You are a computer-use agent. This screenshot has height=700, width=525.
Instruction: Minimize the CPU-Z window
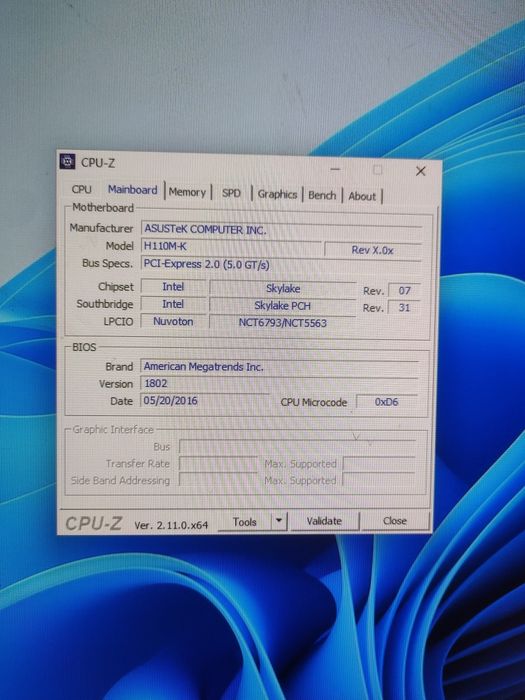coord(336,170)
